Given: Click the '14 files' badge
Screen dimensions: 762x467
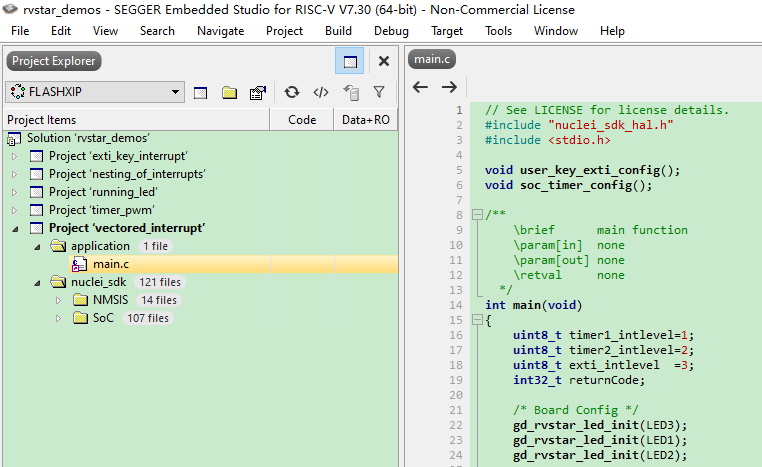Looking at the screenshot, I should (x=159, y=300).
